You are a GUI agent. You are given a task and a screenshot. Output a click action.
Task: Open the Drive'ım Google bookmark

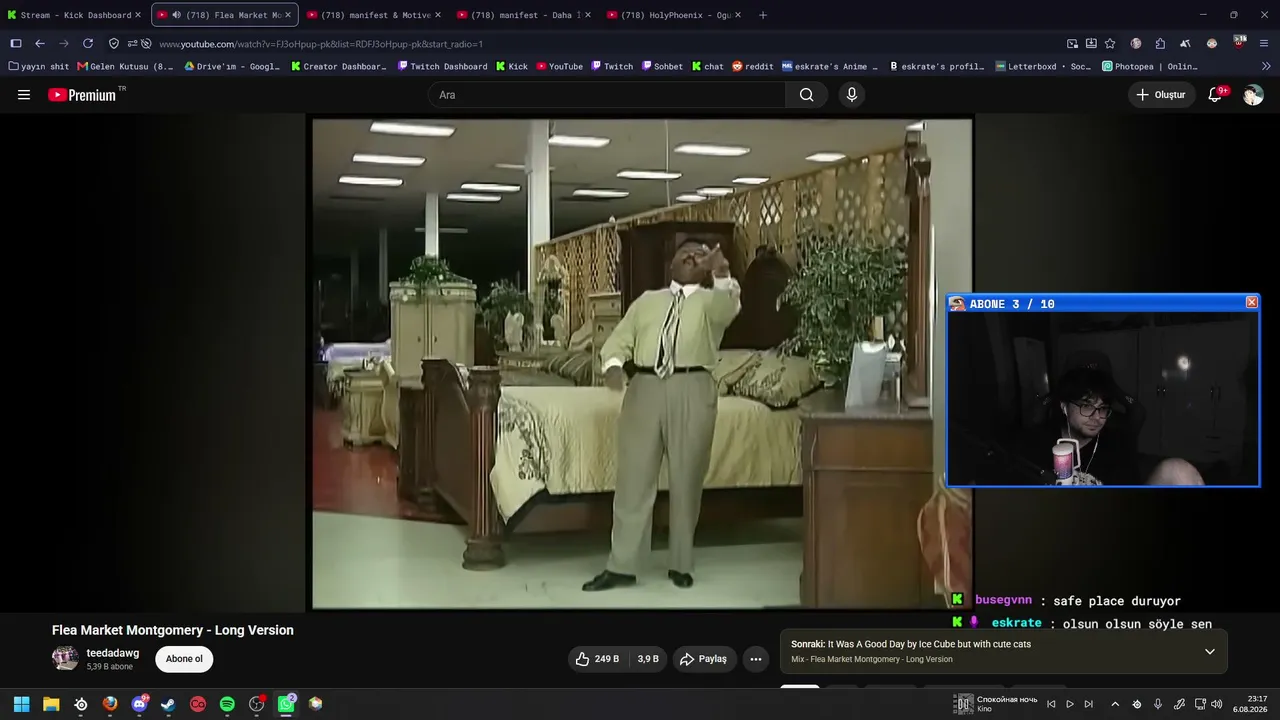(233, 67)
